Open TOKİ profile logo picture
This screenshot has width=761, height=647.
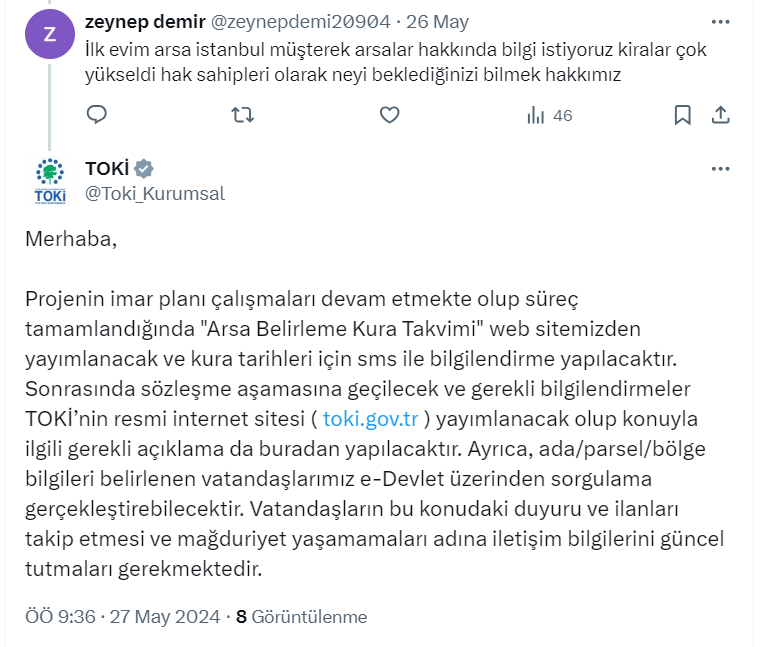tap(51, 180)
